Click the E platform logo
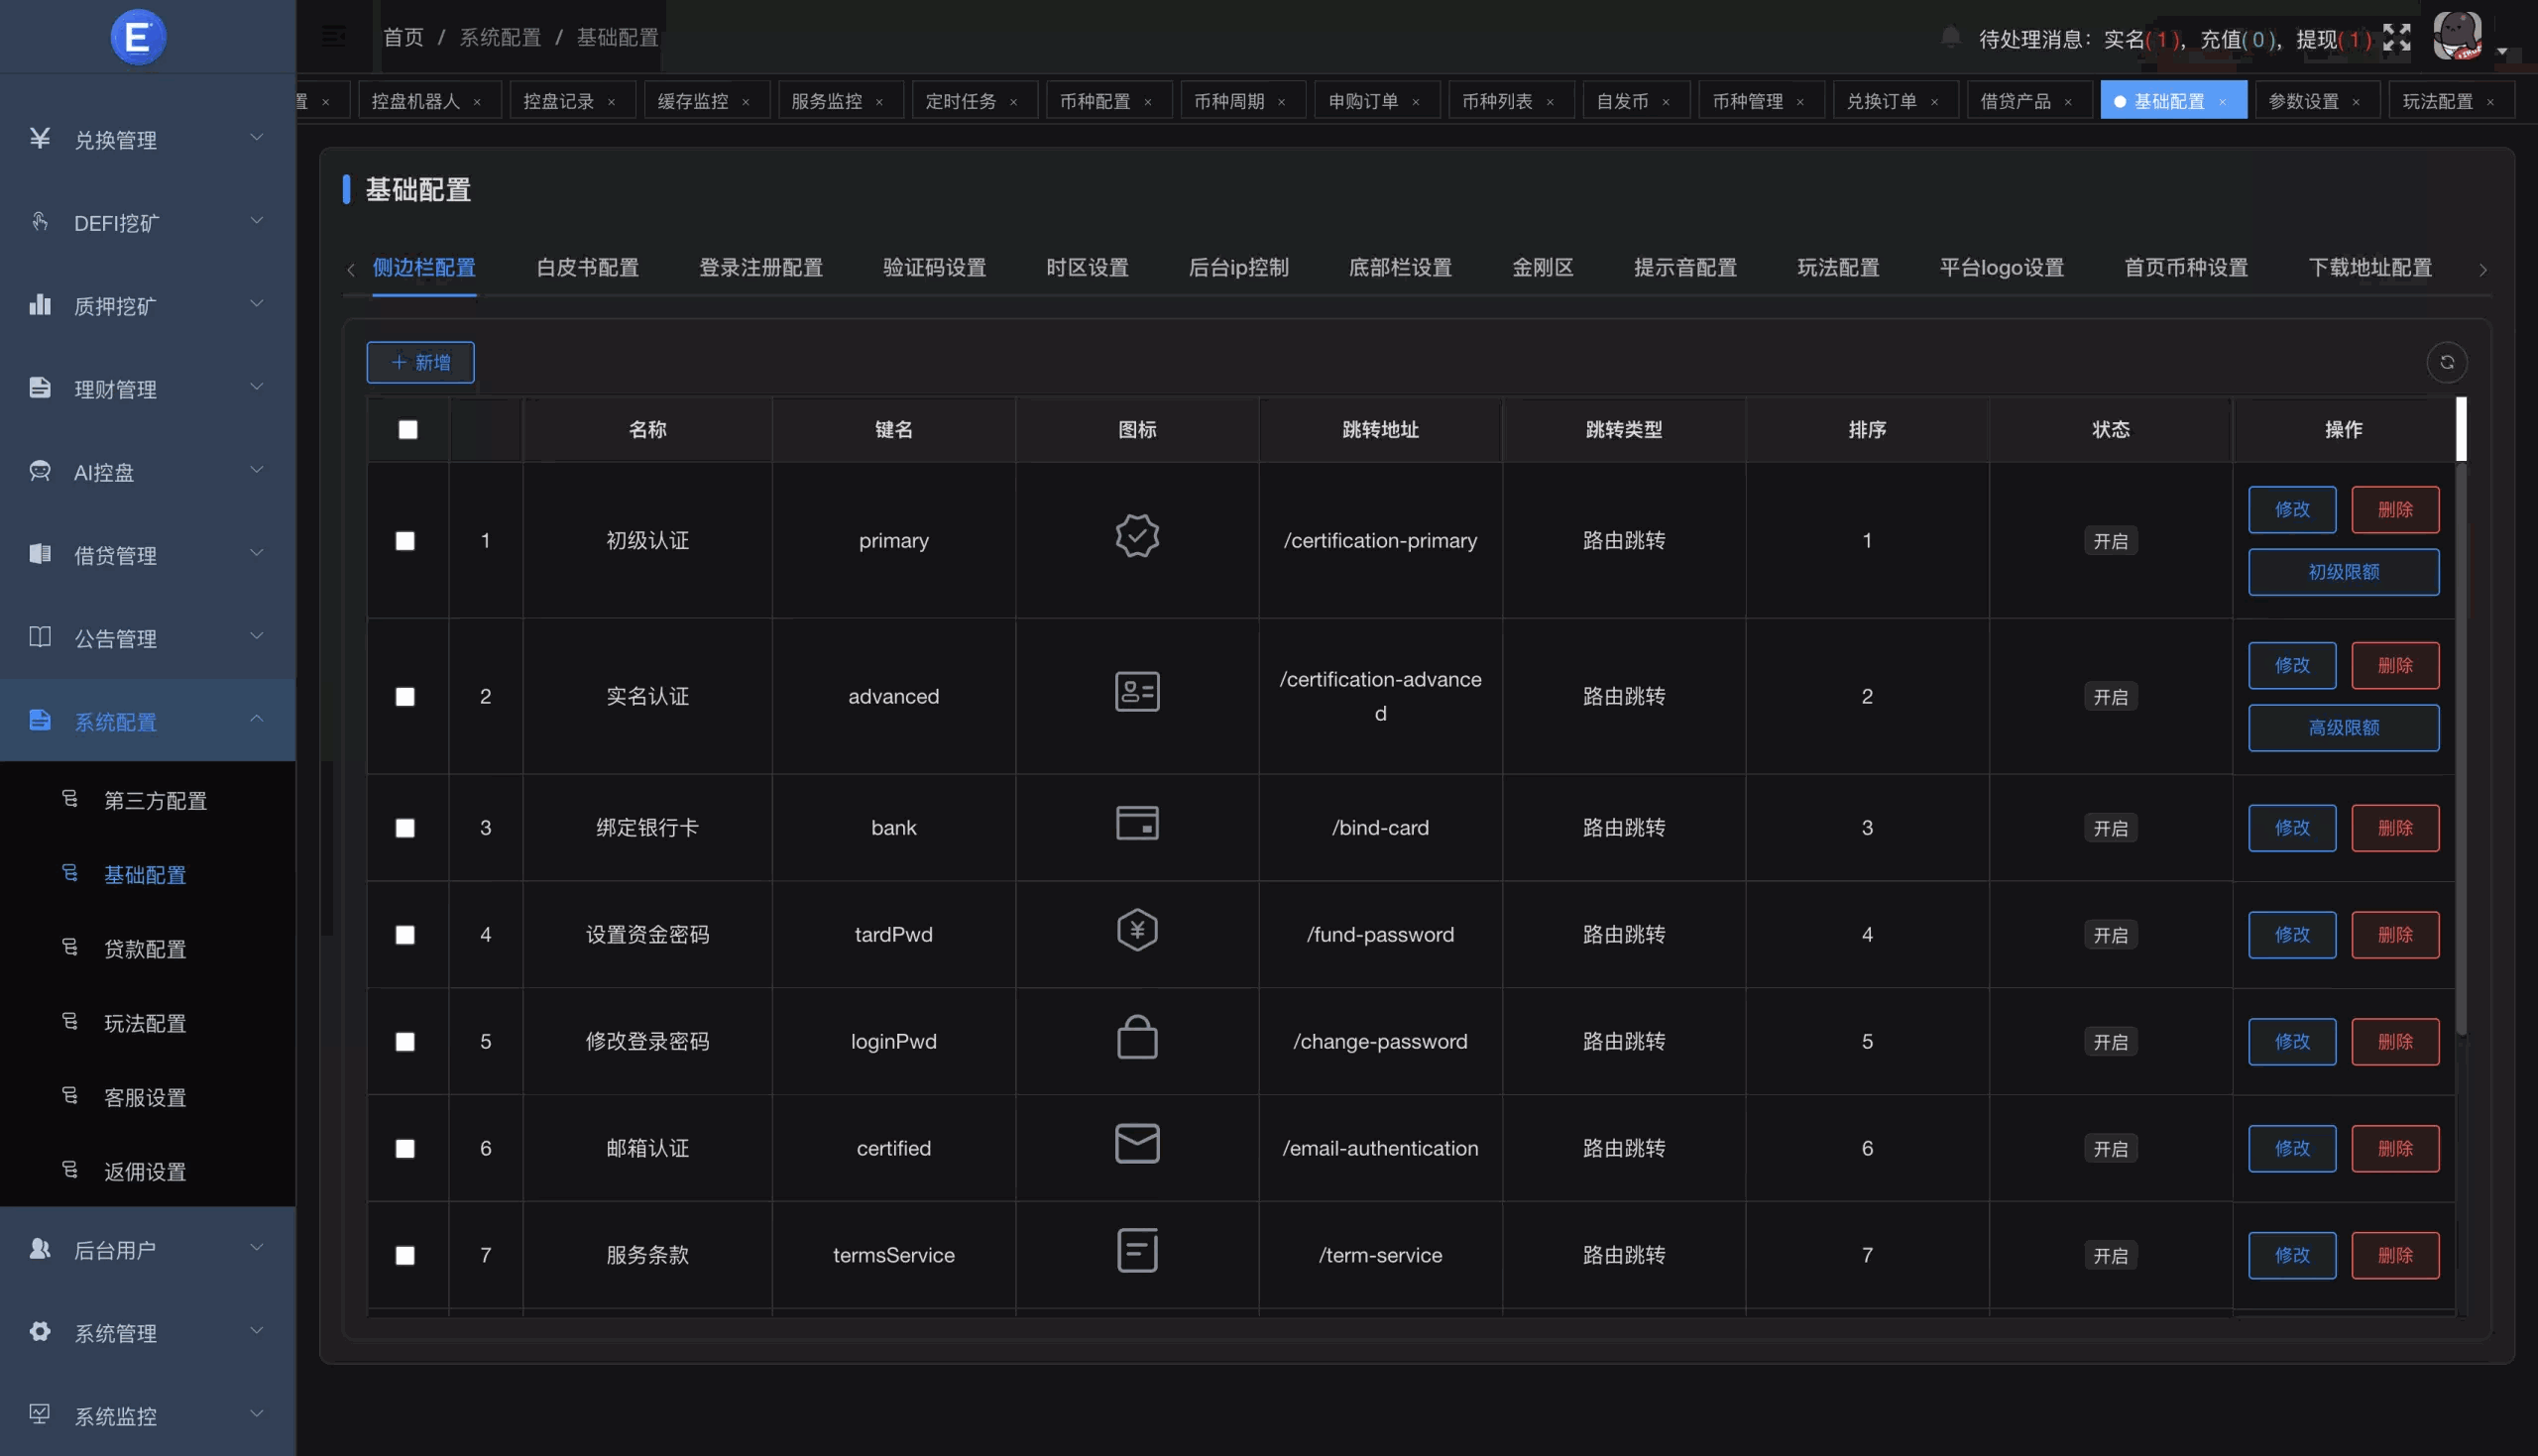 [138, 36]
